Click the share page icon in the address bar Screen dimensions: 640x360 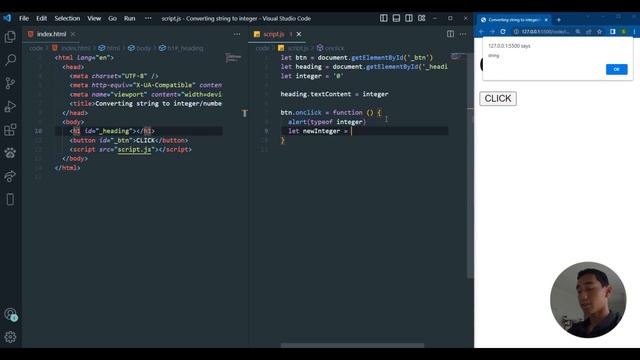tap(589, 31)
